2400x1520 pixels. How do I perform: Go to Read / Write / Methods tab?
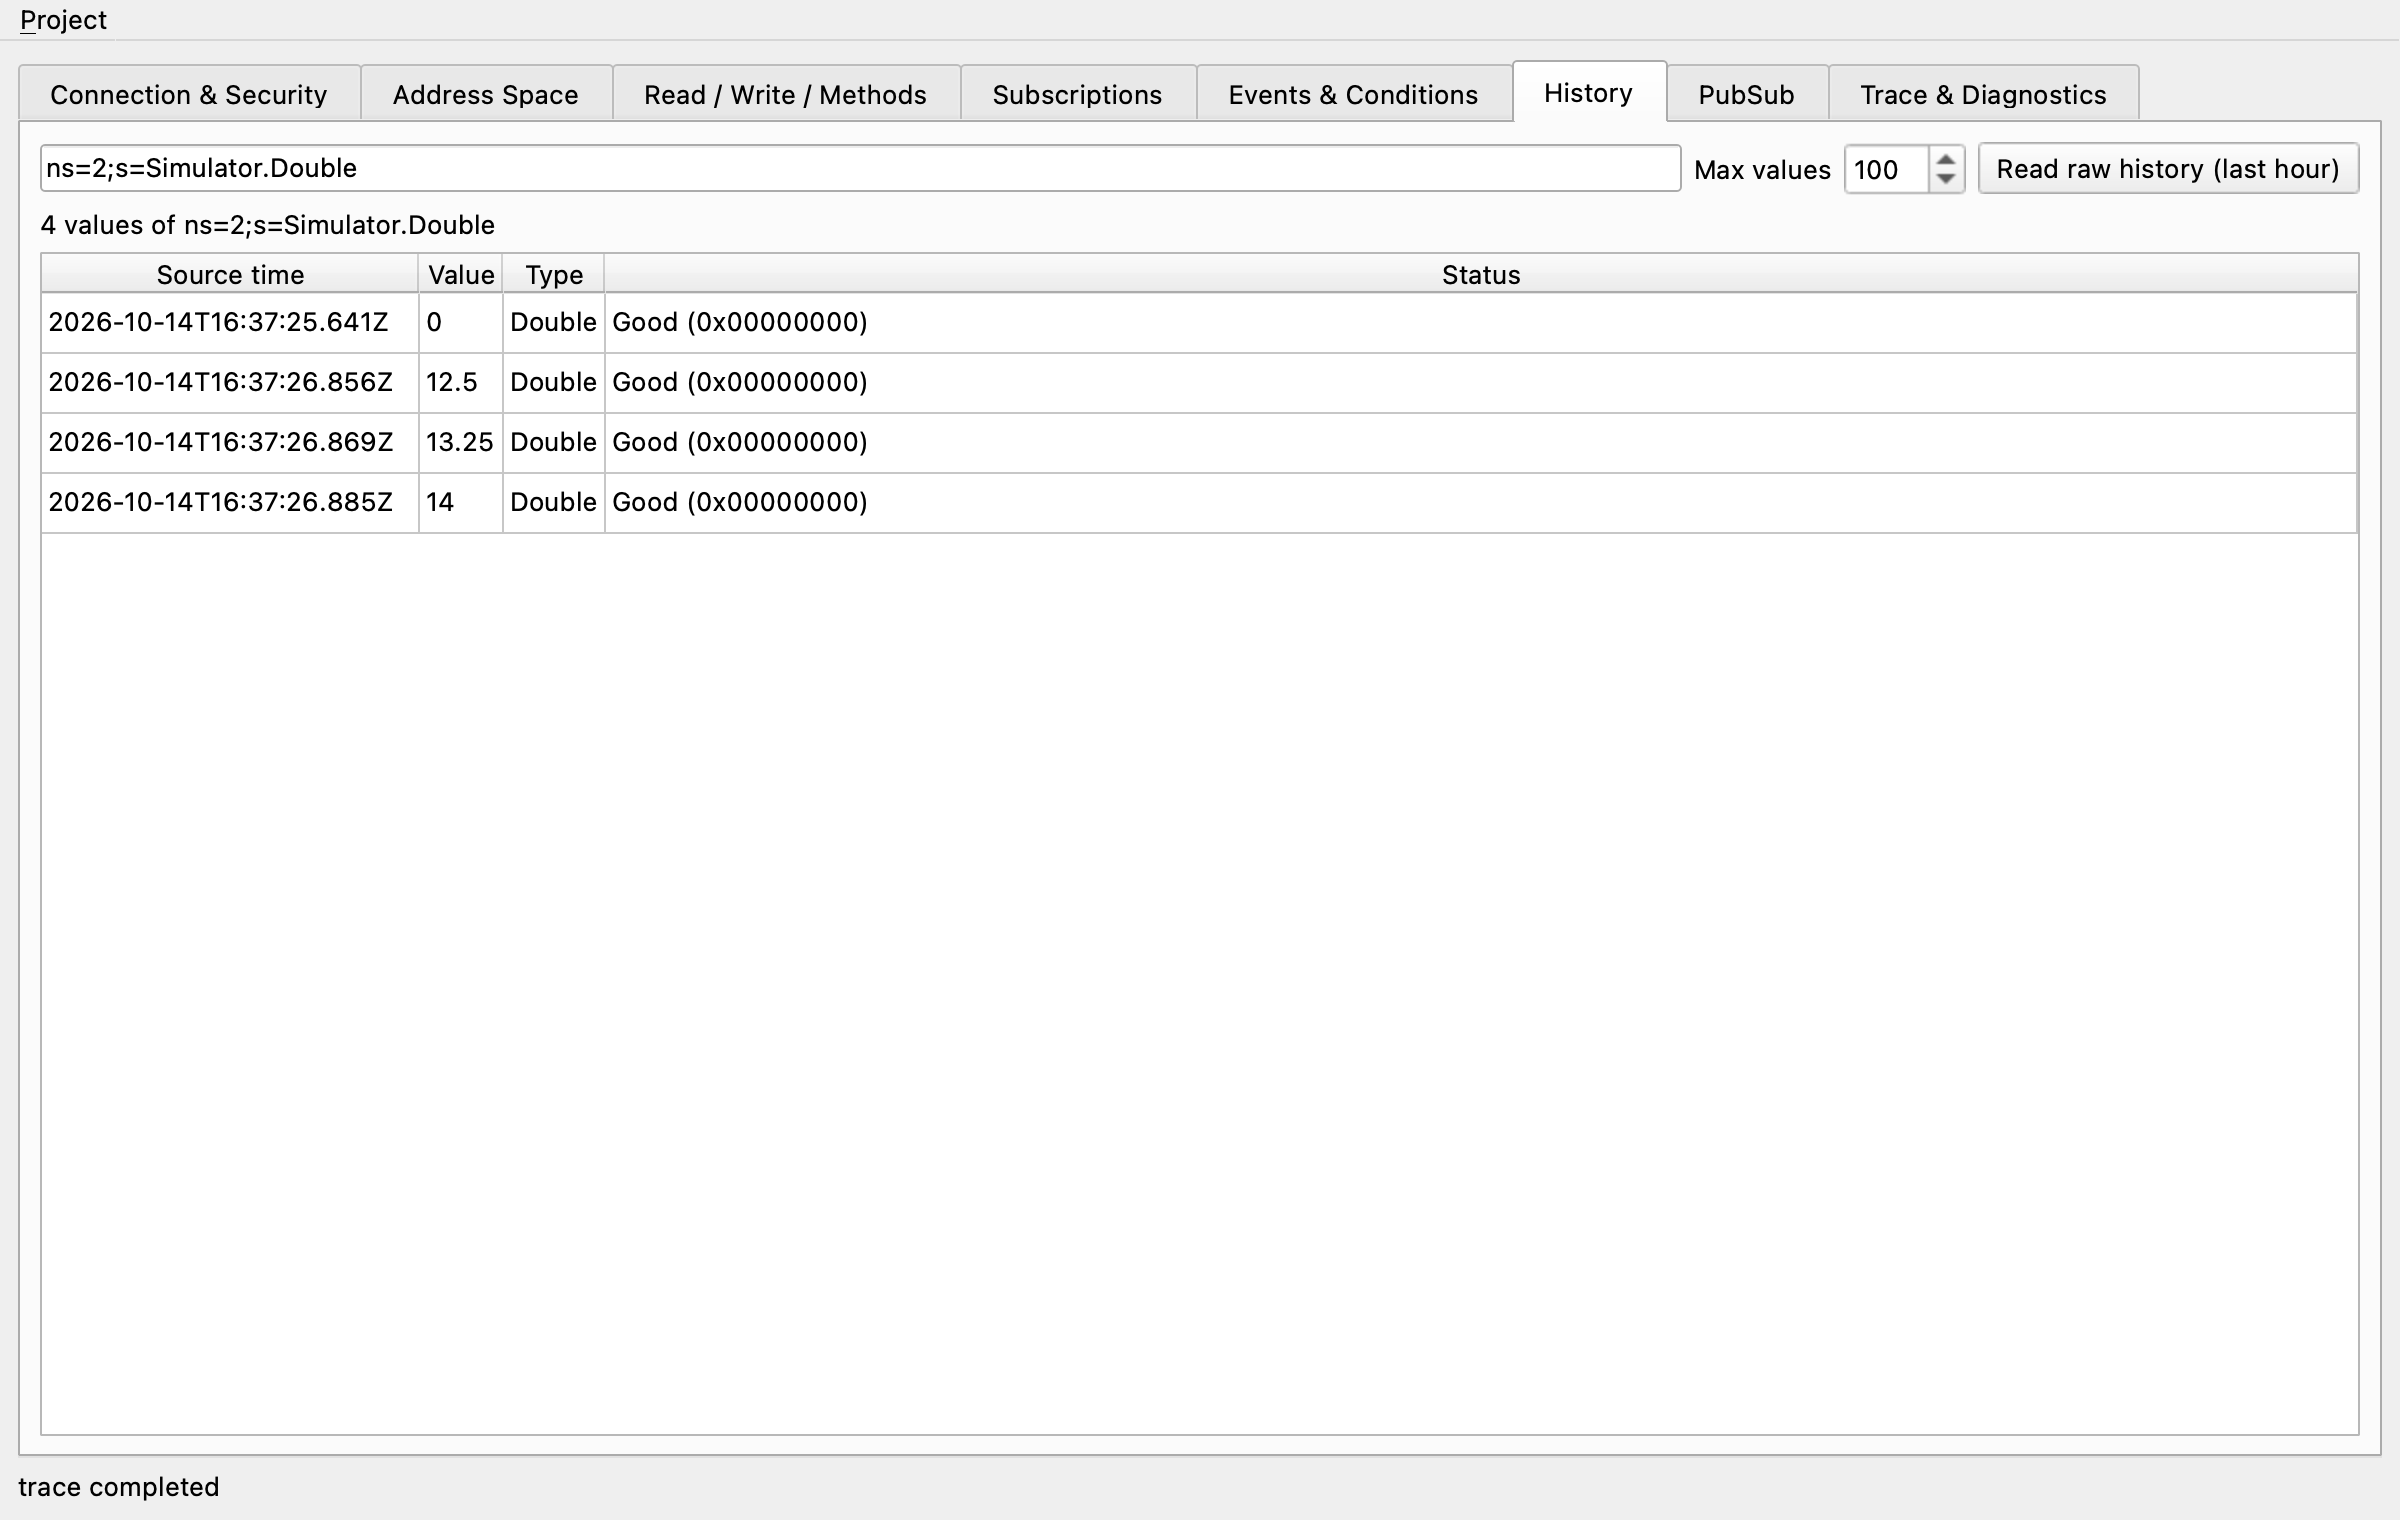coord(786,94)
